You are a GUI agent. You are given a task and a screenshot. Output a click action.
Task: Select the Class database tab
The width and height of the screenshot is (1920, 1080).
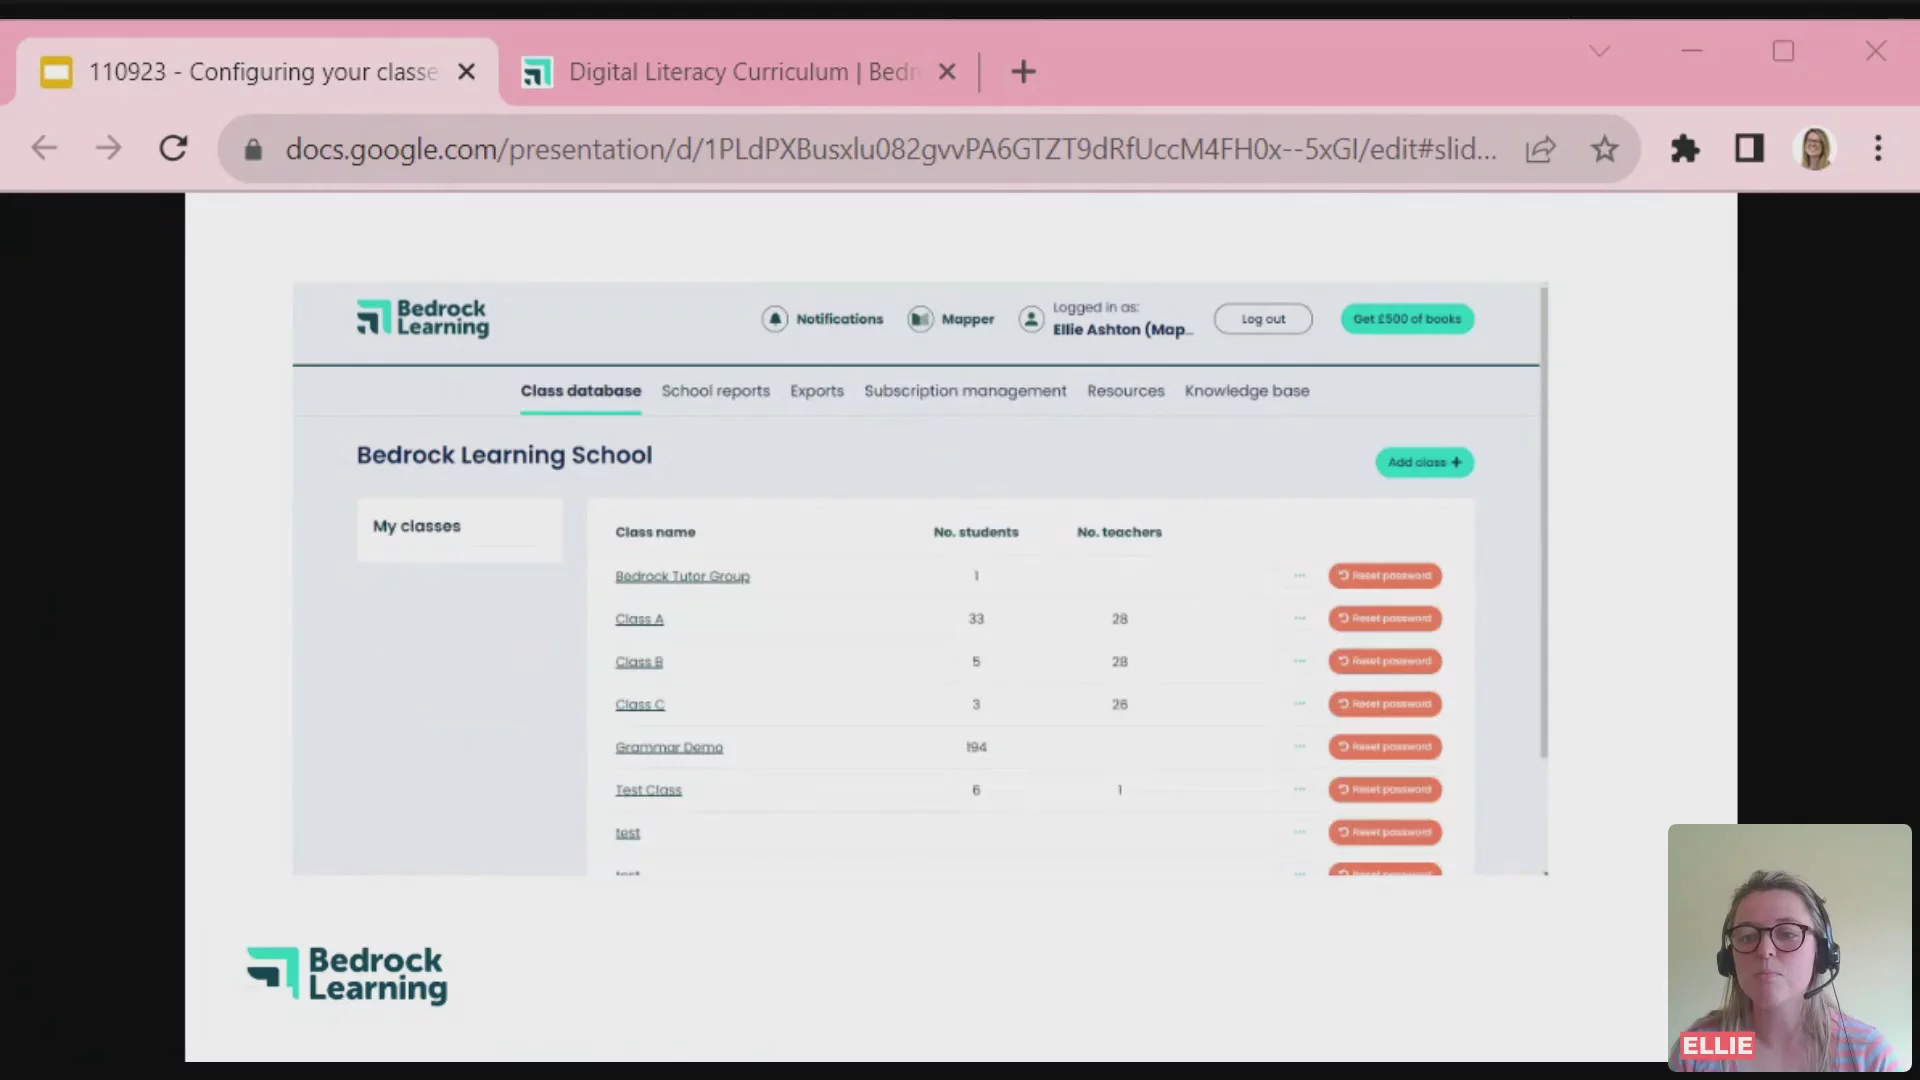[581, 391]
